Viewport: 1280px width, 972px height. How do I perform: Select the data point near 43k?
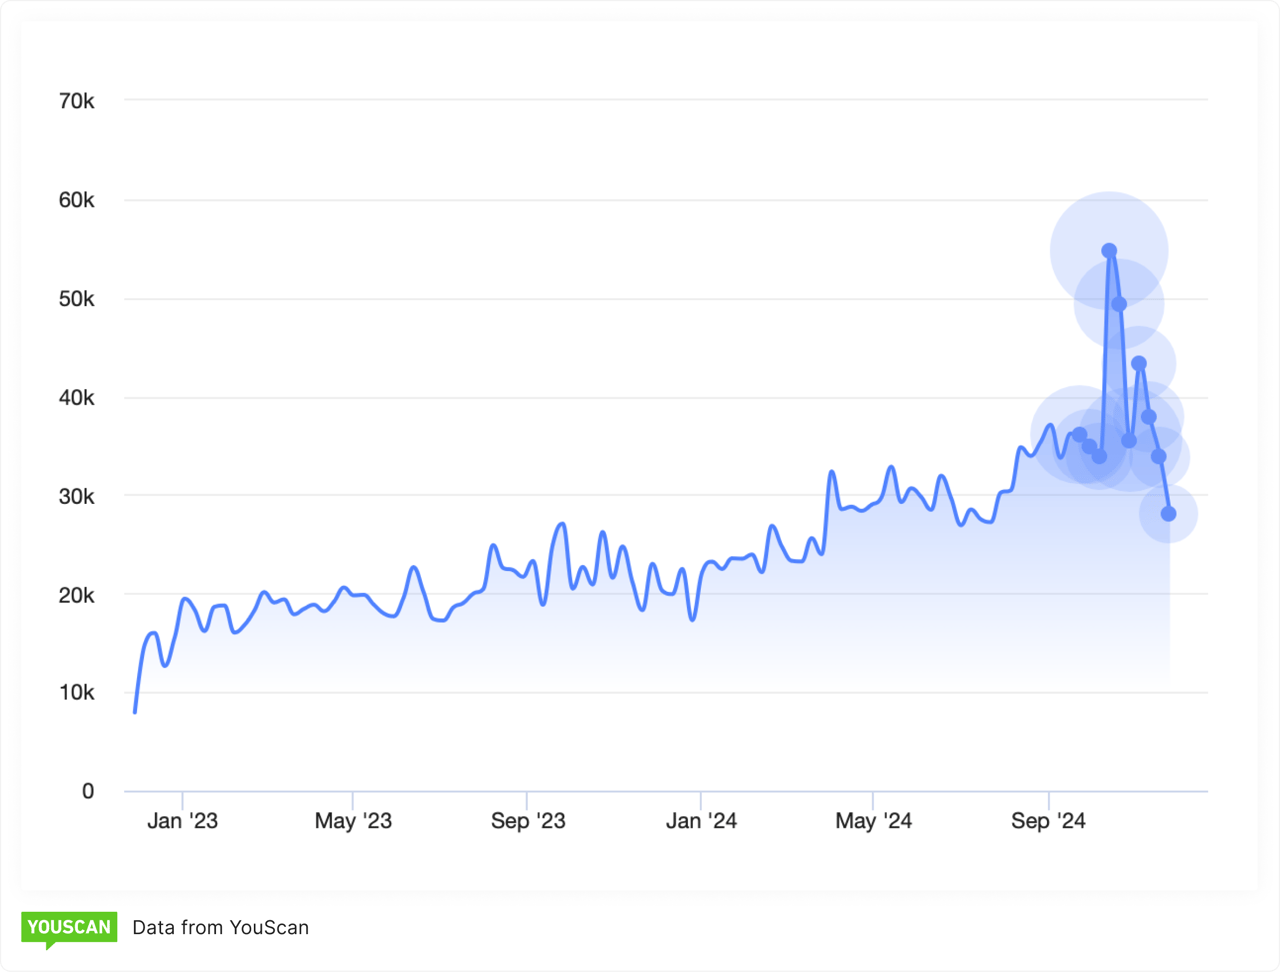pos(1140,362)
